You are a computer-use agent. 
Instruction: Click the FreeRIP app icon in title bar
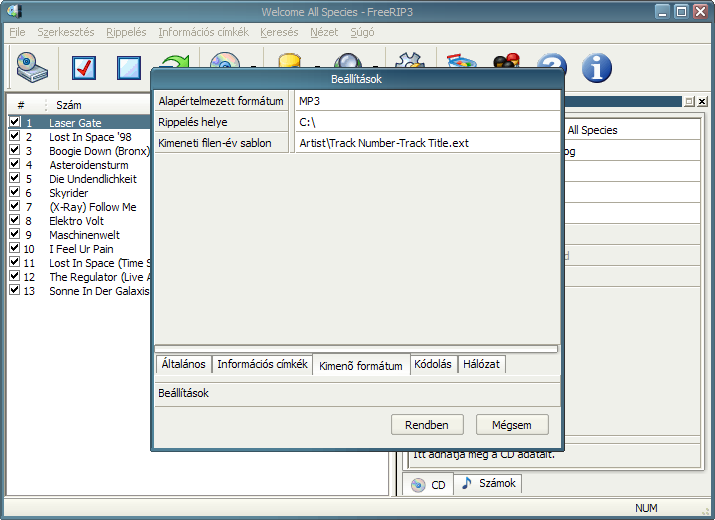point(14,11)
